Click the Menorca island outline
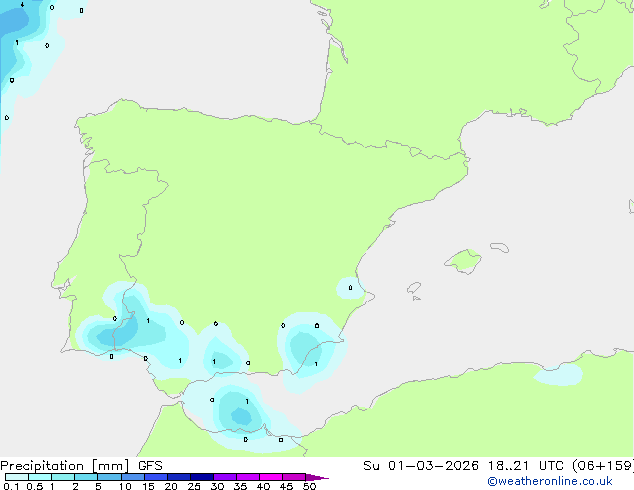 coord(500,247)
